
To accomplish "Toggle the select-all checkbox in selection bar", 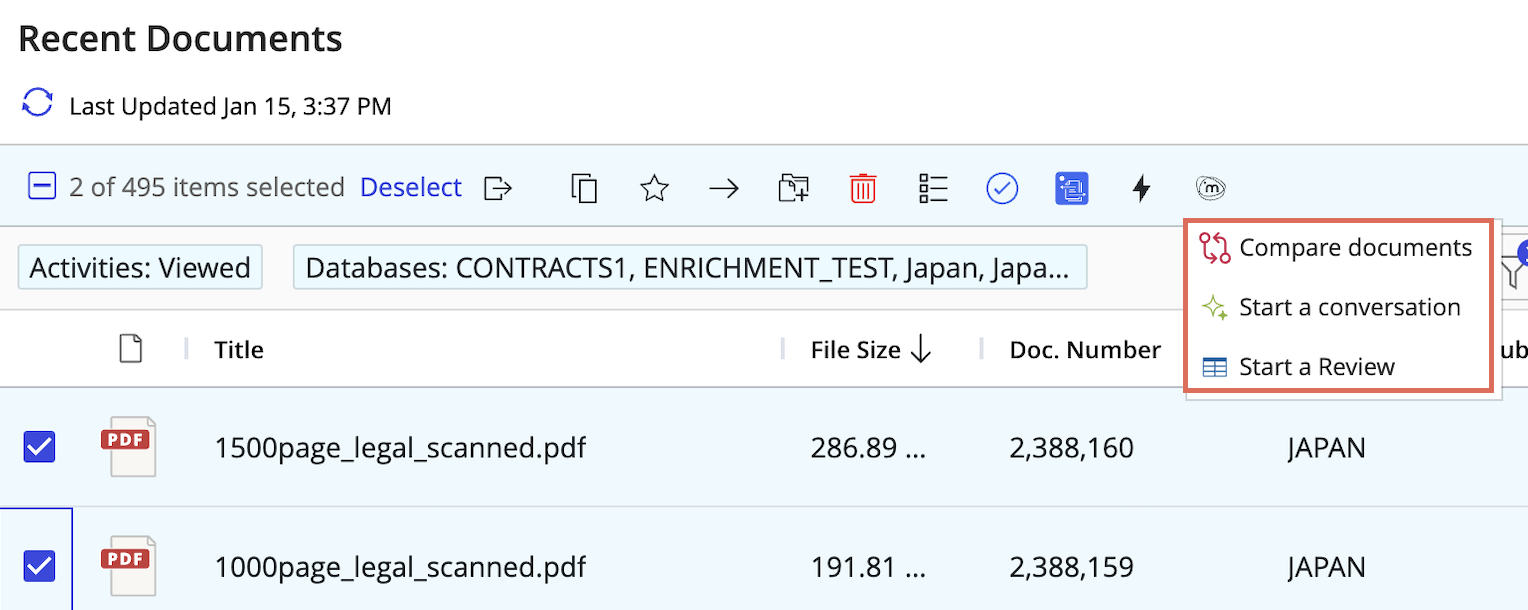I will (x=41, y=187).
